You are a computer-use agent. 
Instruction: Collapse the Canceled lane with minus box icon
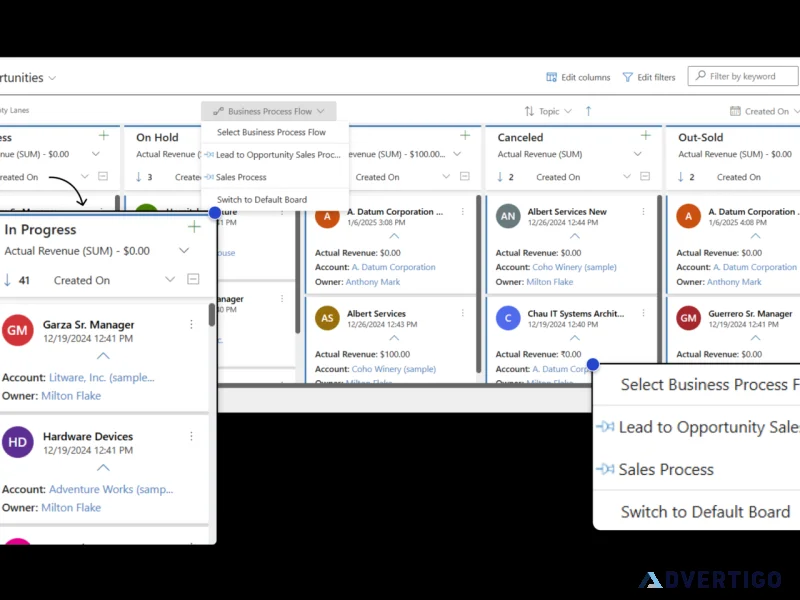(645, 176)
